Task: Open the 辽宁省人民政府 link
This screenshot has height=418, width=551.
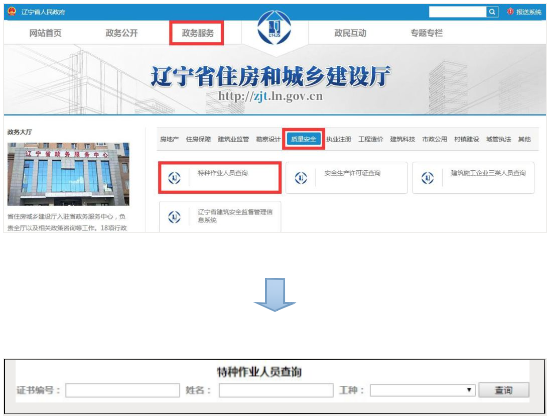Action: 43,12
